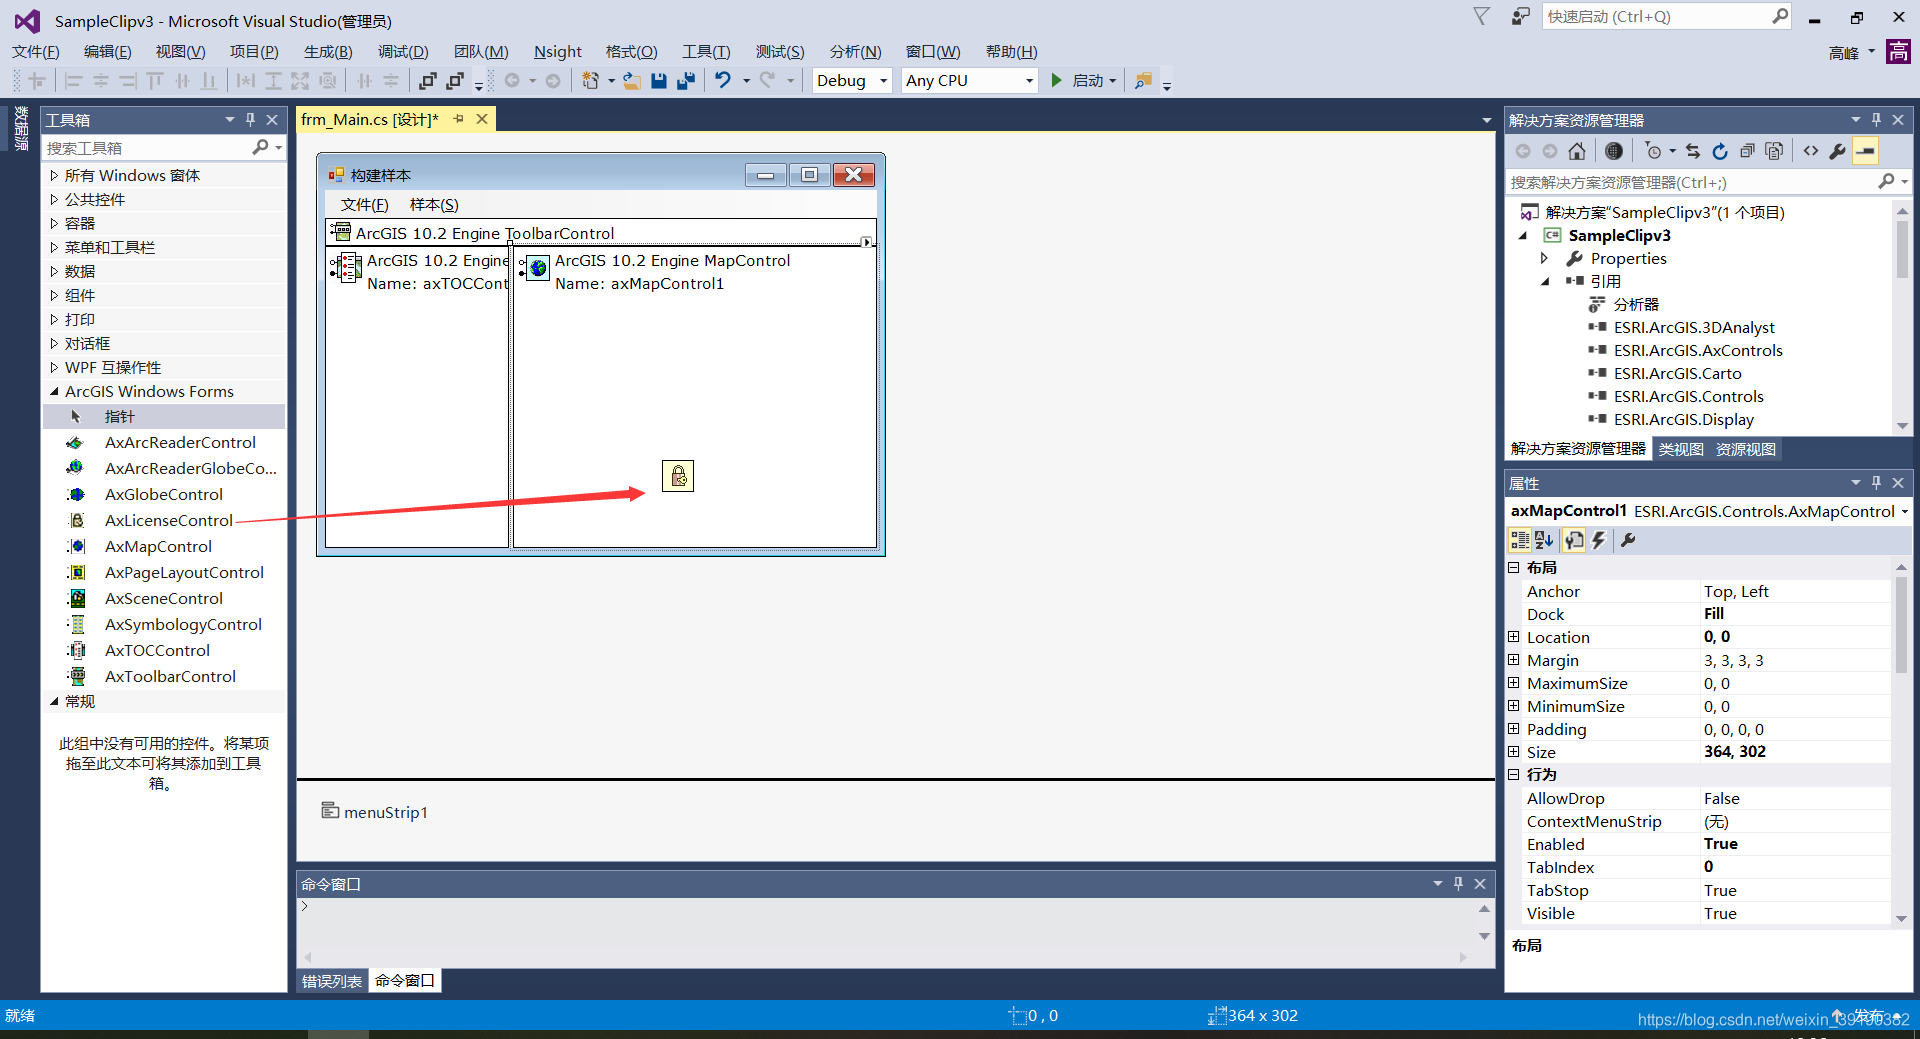This screenshot has height=1039, width=1920.
Task: Click the Sync with Active Document arrows icon
Action: point(1693,151)
